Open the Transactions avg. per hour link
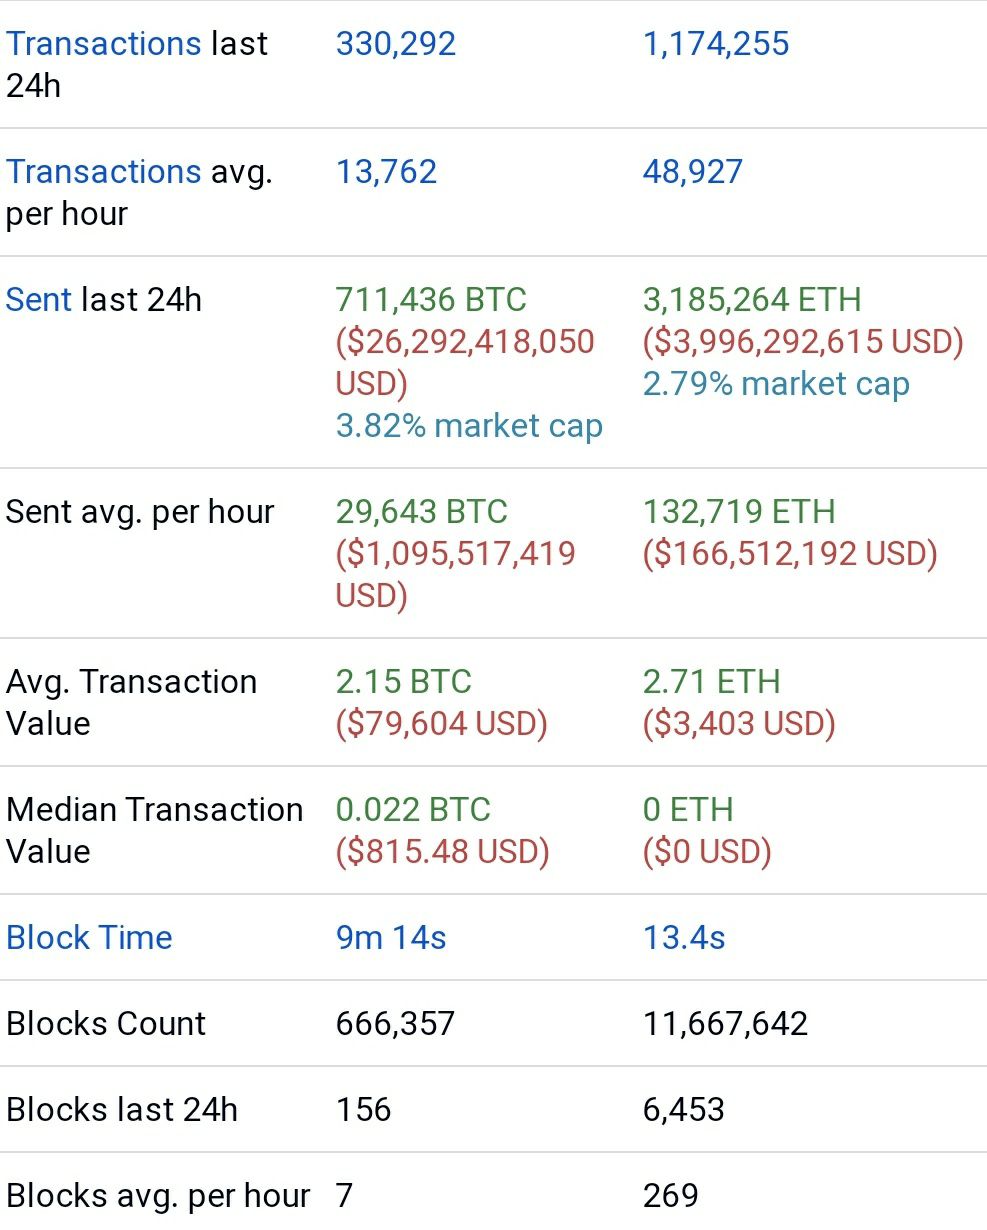987x1230 pixels. pyautogui.click(x=104, y=172)
